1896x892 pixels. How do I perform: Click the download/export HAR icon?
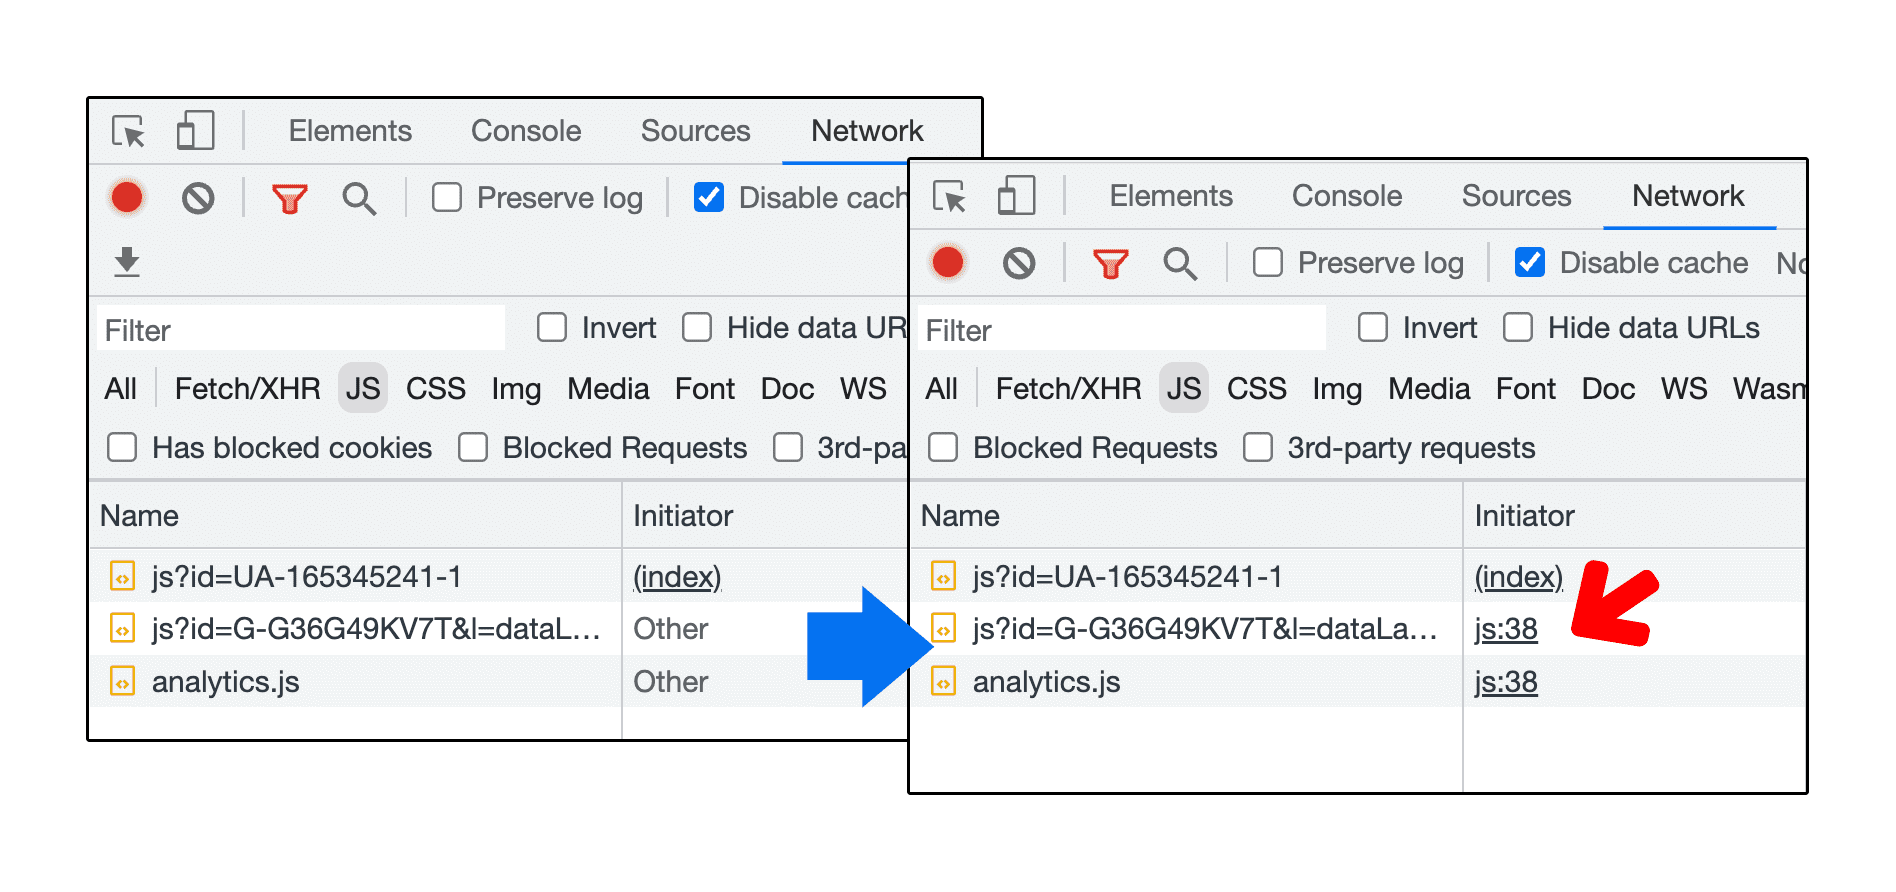coord(127,263)
